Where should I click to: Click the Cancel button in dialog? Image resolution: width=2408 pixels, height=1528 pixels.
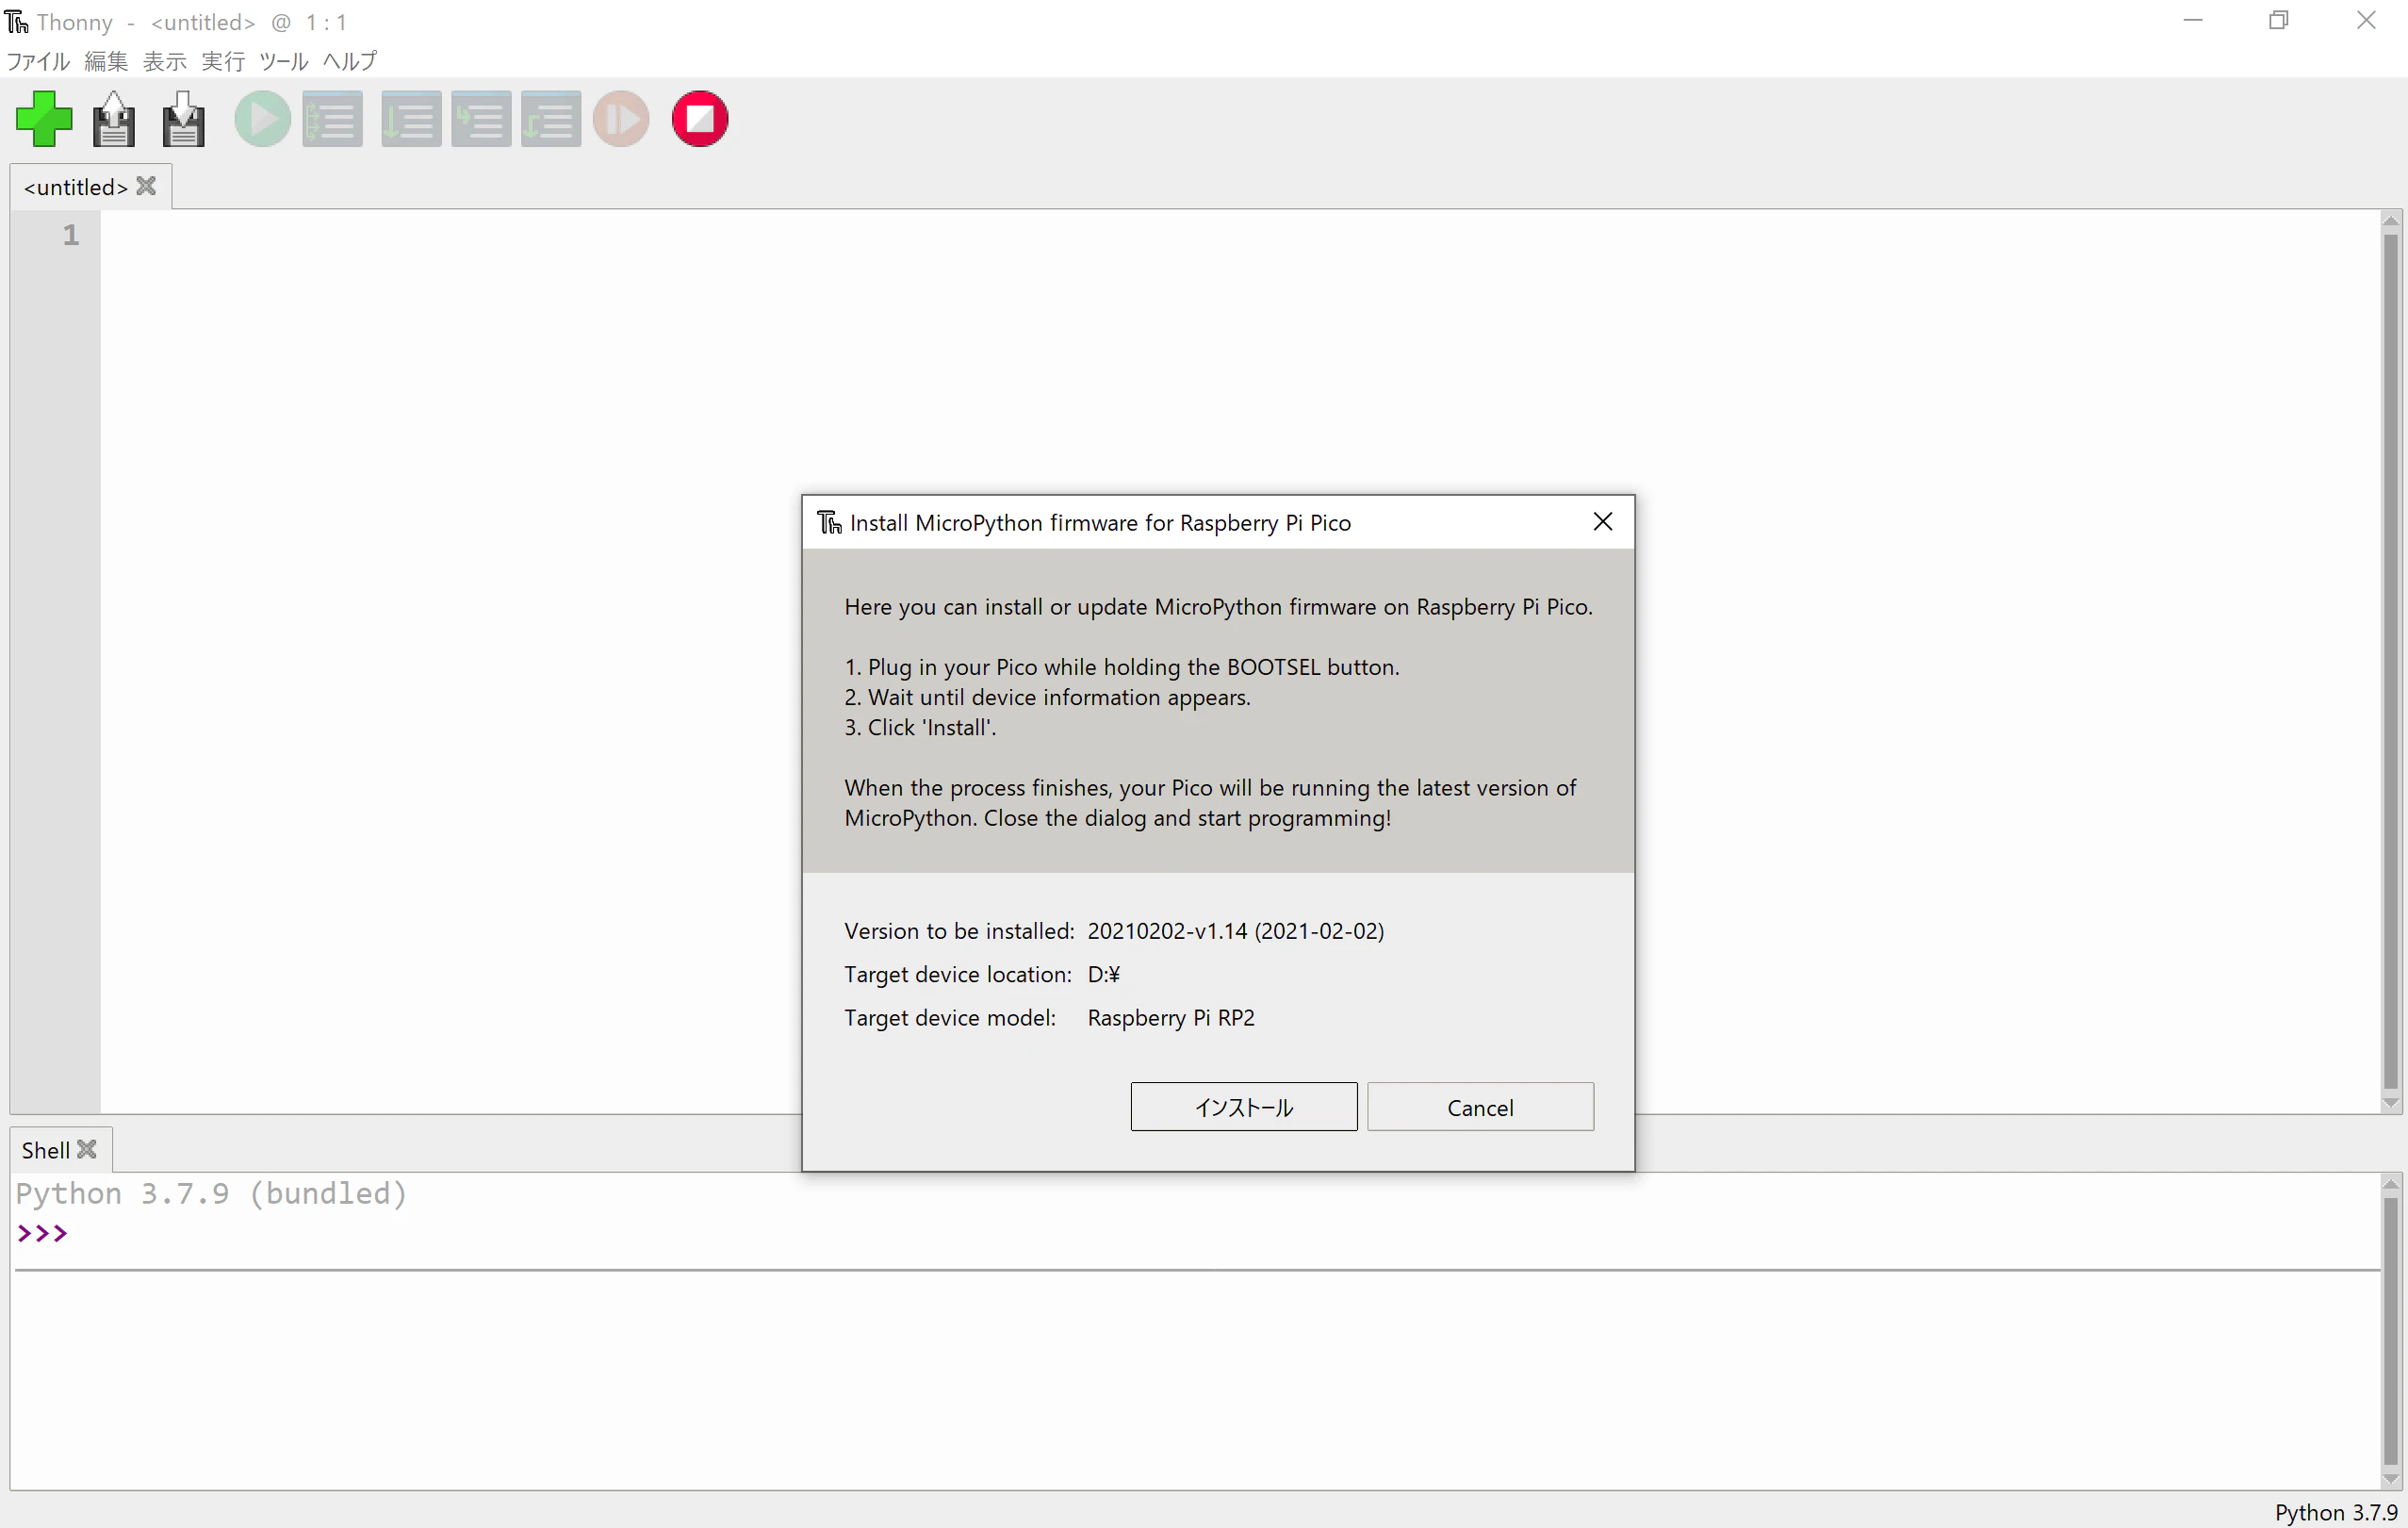pyautogui.click(x=1480, y=1107)
